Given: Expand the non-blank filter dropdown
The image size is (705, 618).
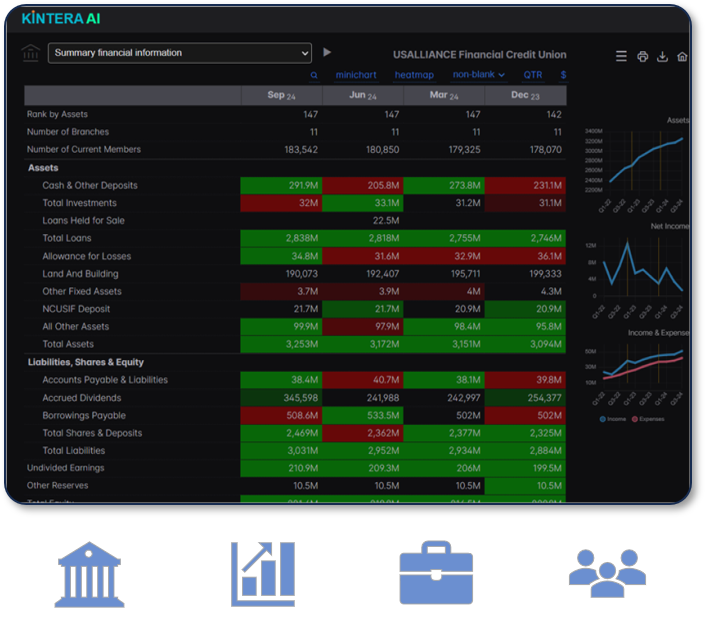Looking at the screenshot, I should click(478, 75).
